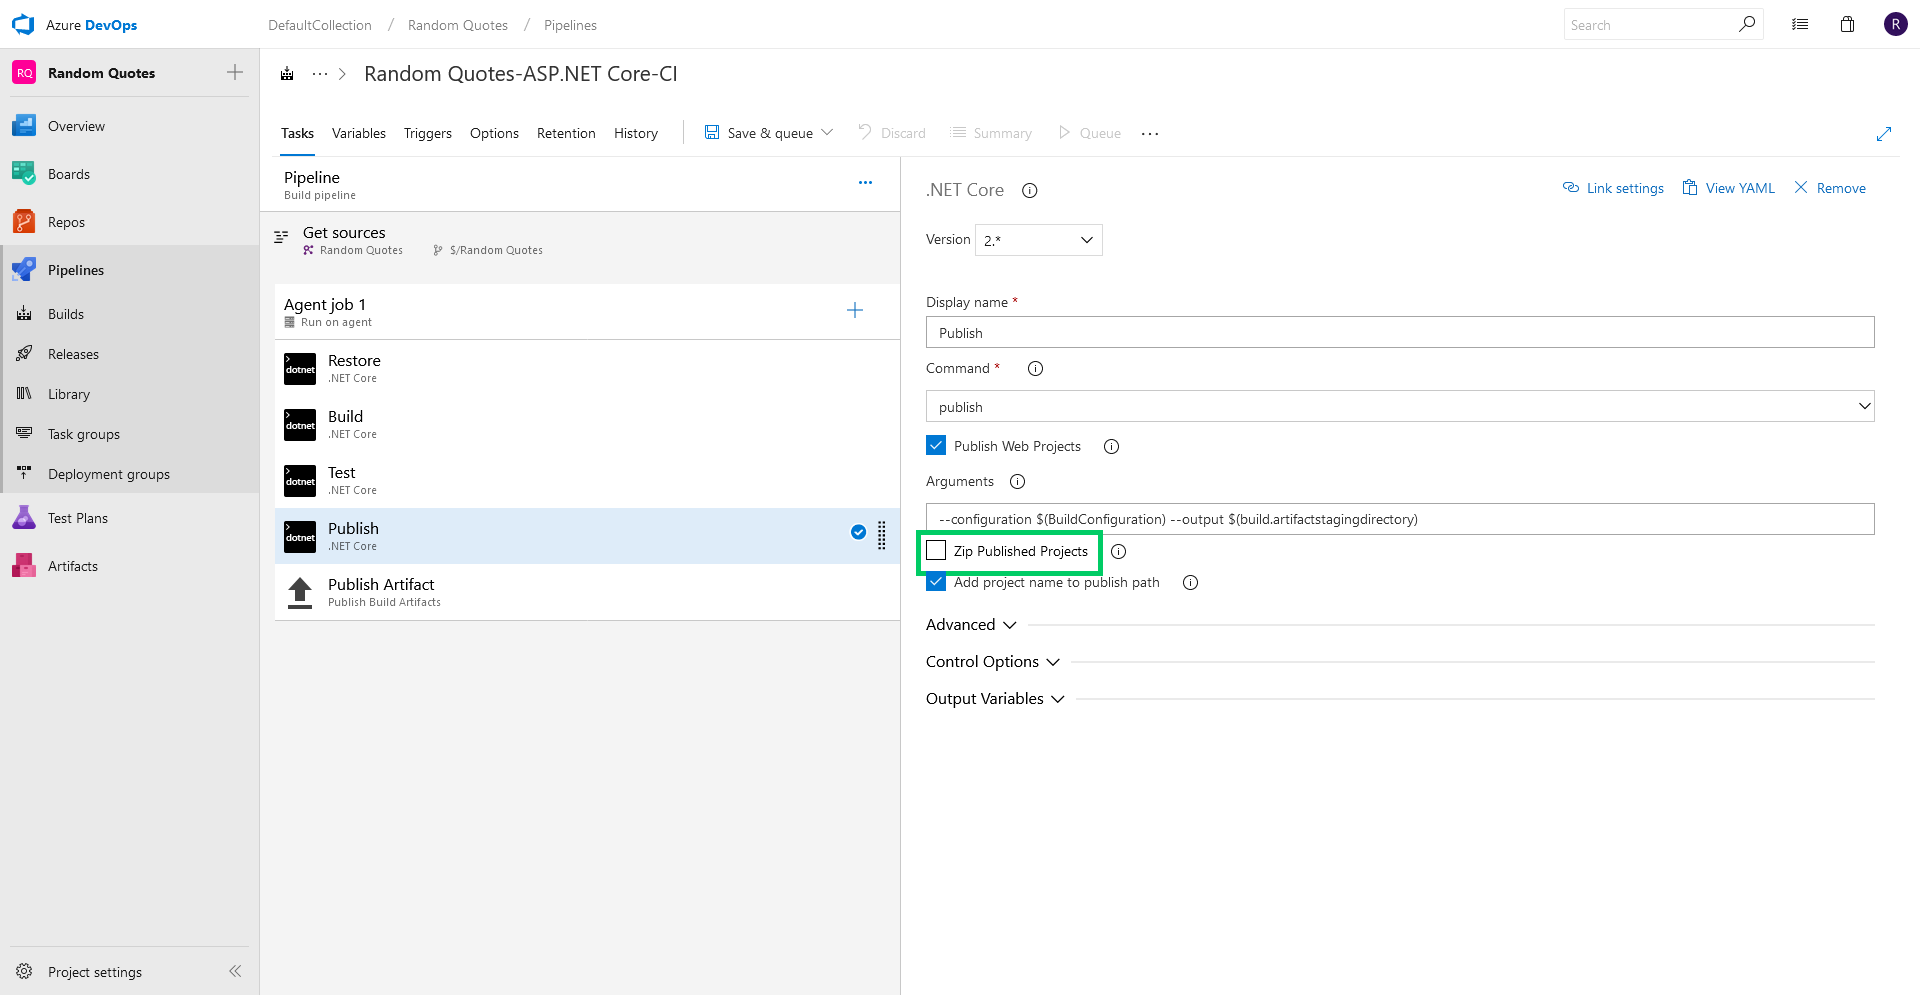
Task: Uncheck Publish Web Projects checkbox
Action: click(936, 445)
